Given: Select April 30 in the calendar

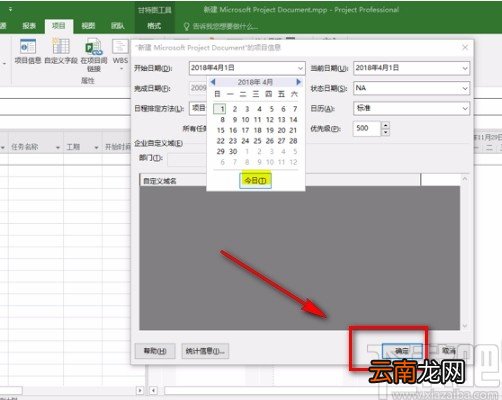Looking at the screenshot, I should [x=233, y=151].
